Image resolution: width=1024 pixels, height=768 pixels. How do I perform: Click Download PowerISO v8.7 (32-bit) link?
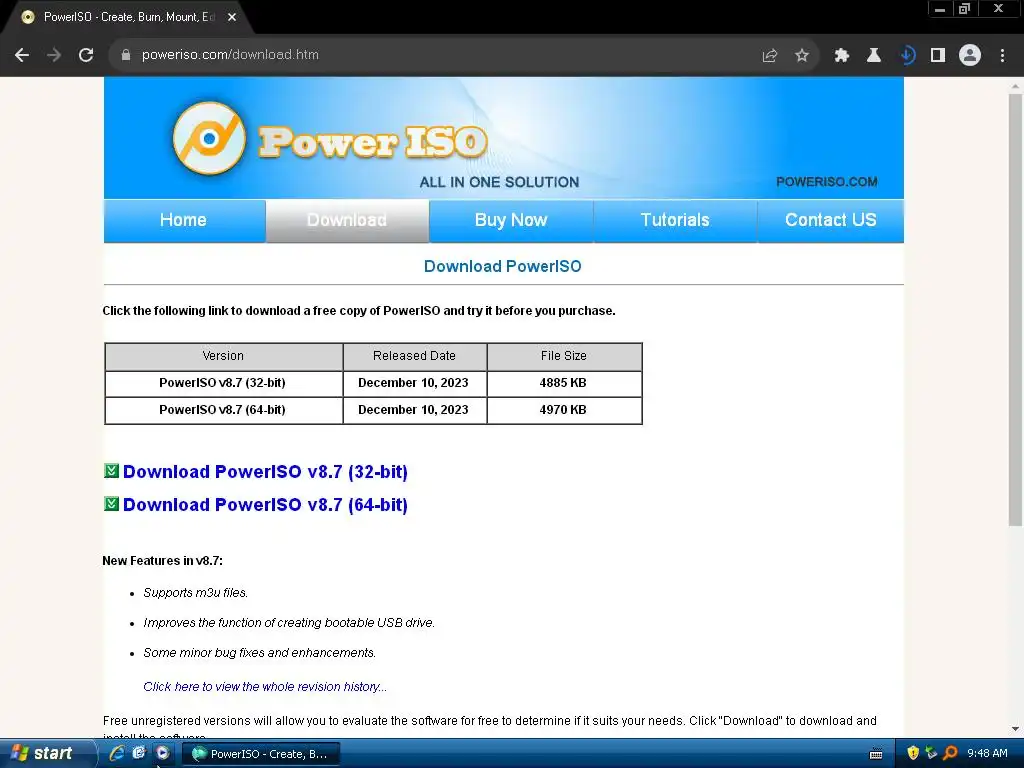coord(265,472)
